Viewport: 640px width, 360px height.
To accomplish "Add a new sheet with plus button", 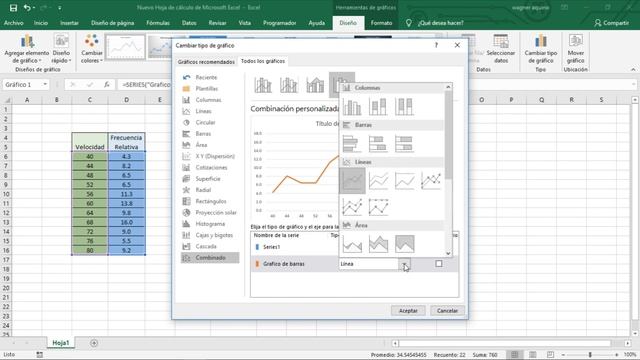I will [x=94, y=343].
